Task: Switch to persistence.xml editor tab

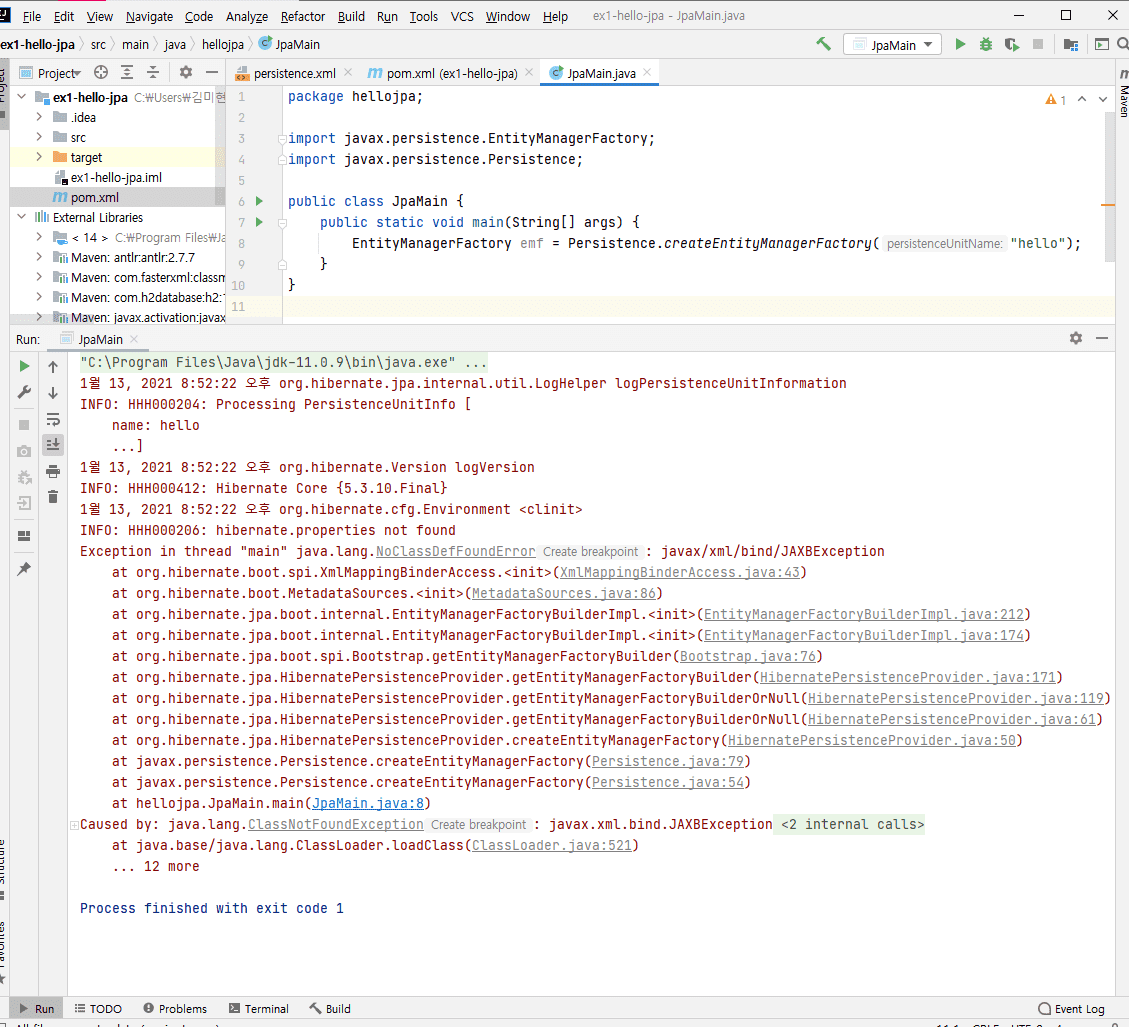Action: coord(294,73)
